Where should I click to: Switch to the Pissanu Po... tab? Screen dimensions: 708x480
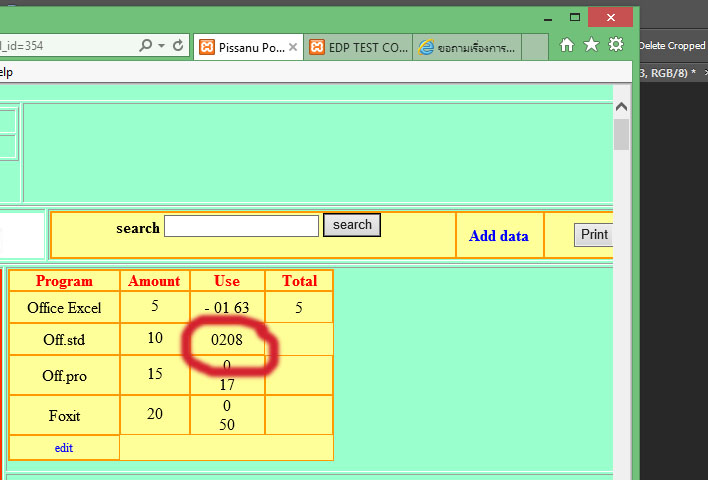(248, 47)
